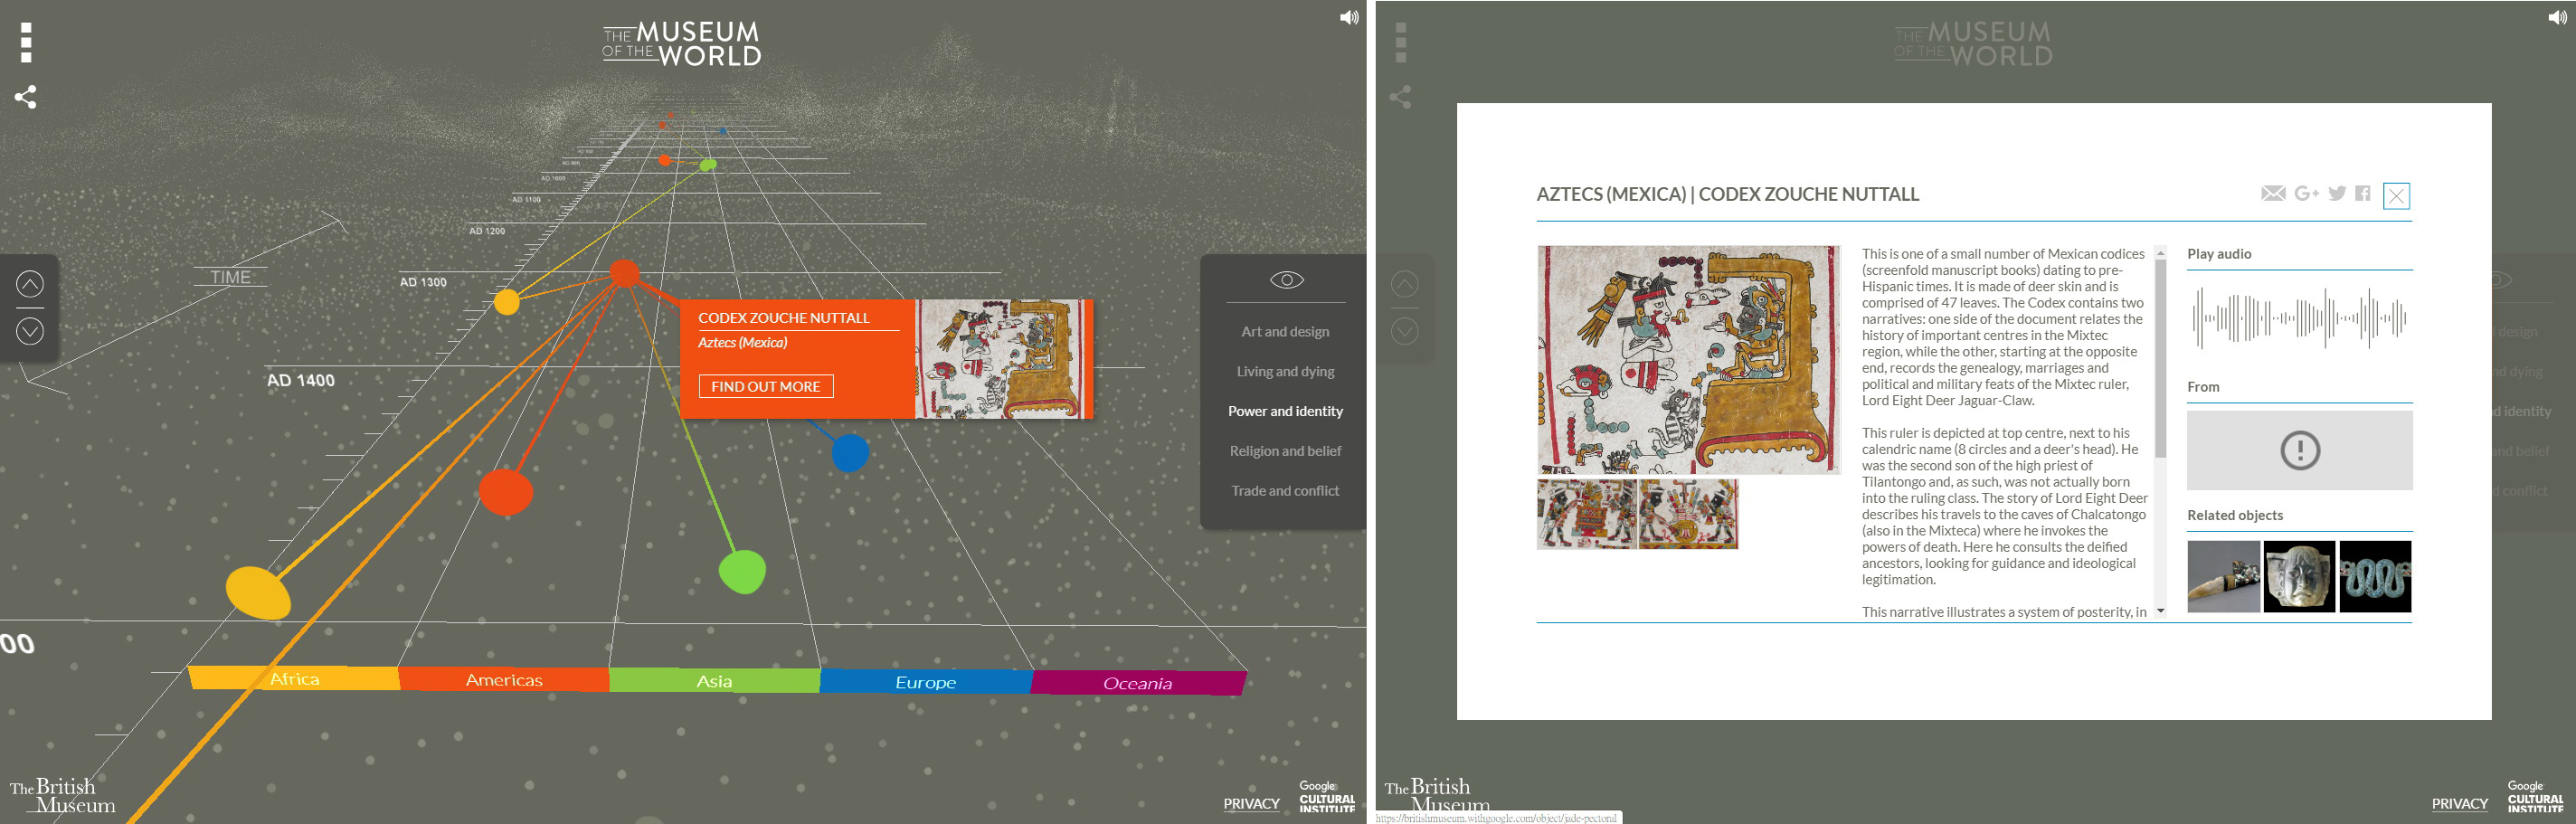Move timeline up with the up-chevron button
Viewport: 2576px width, 824px height.
click(30, 285)
